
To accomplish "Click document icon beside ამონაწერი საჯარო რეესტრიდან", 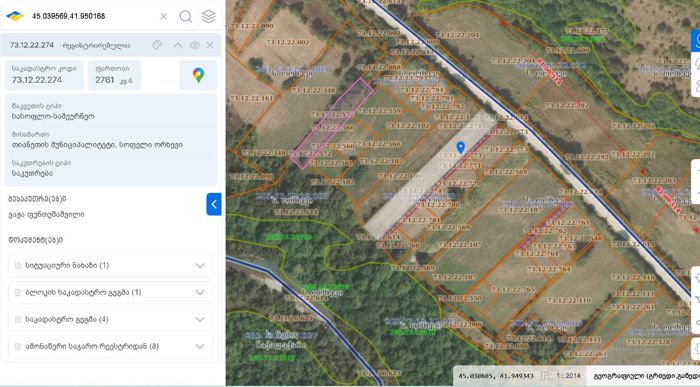I will (18, 346).
